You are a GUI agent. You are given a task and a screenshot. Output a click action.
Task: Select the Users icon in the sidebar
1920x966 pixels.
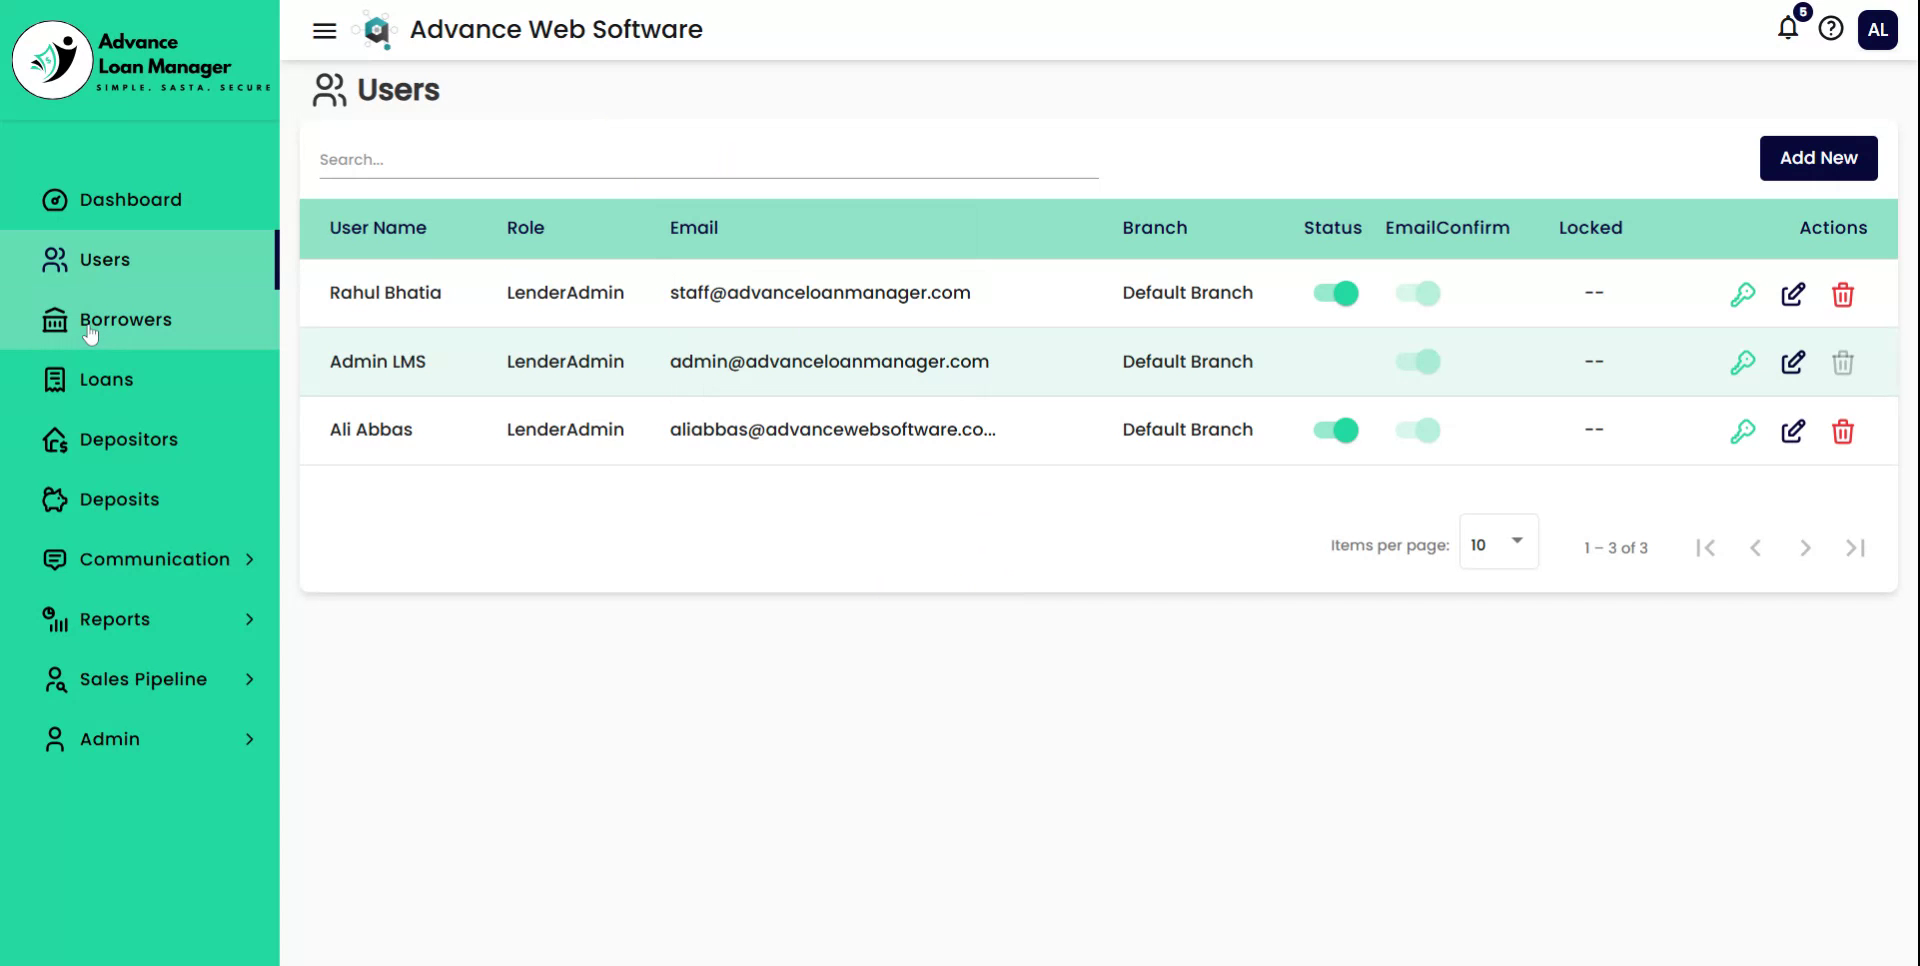[x=55, y=259]
